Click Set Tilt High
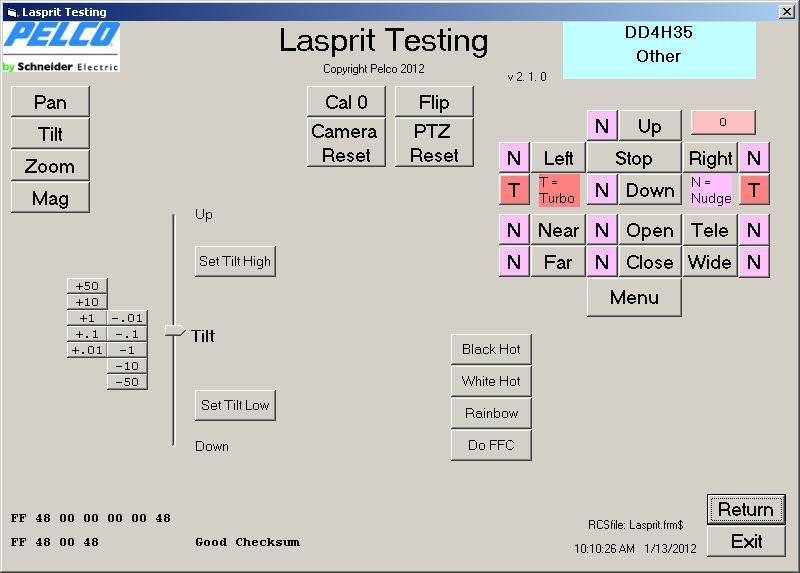This screenshot has height=573, width=800. click(x=235, y=261)
